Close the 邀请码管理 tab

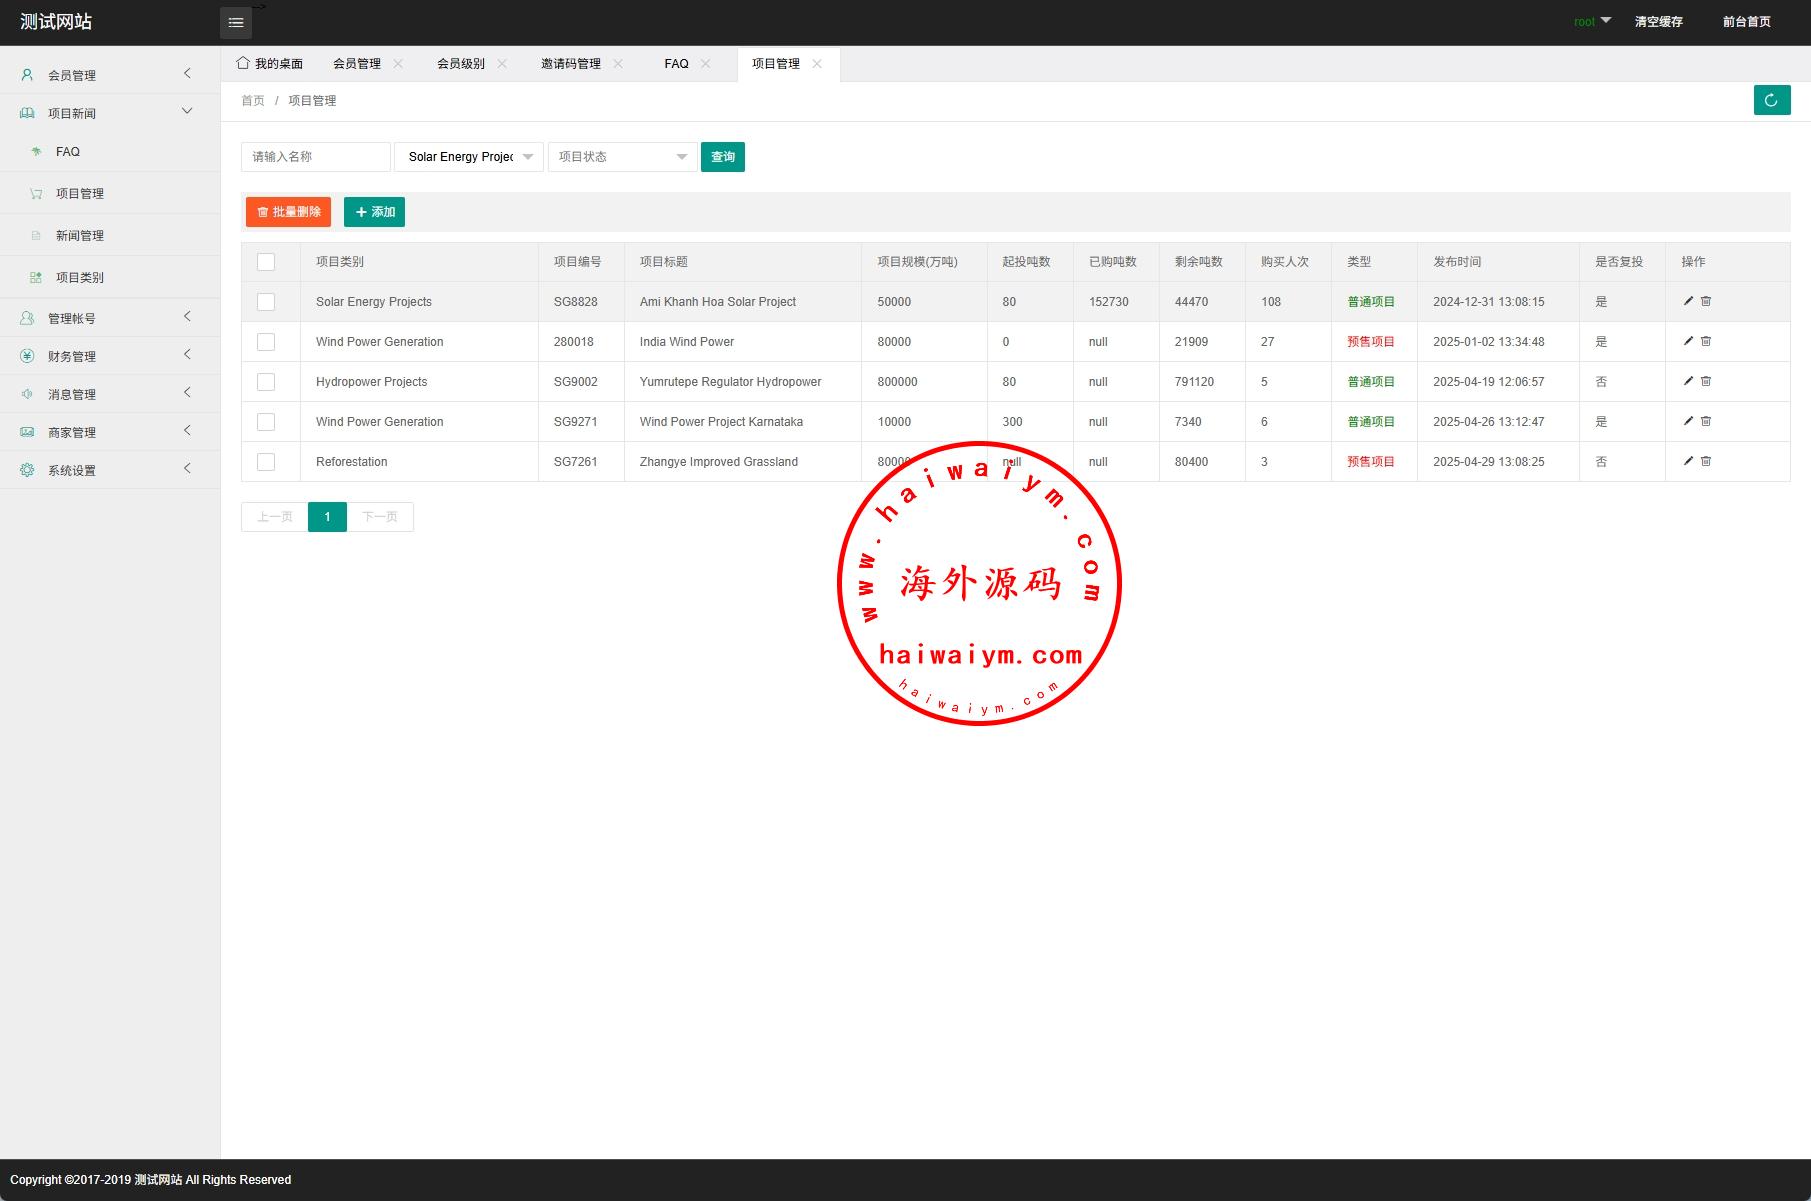618,64
